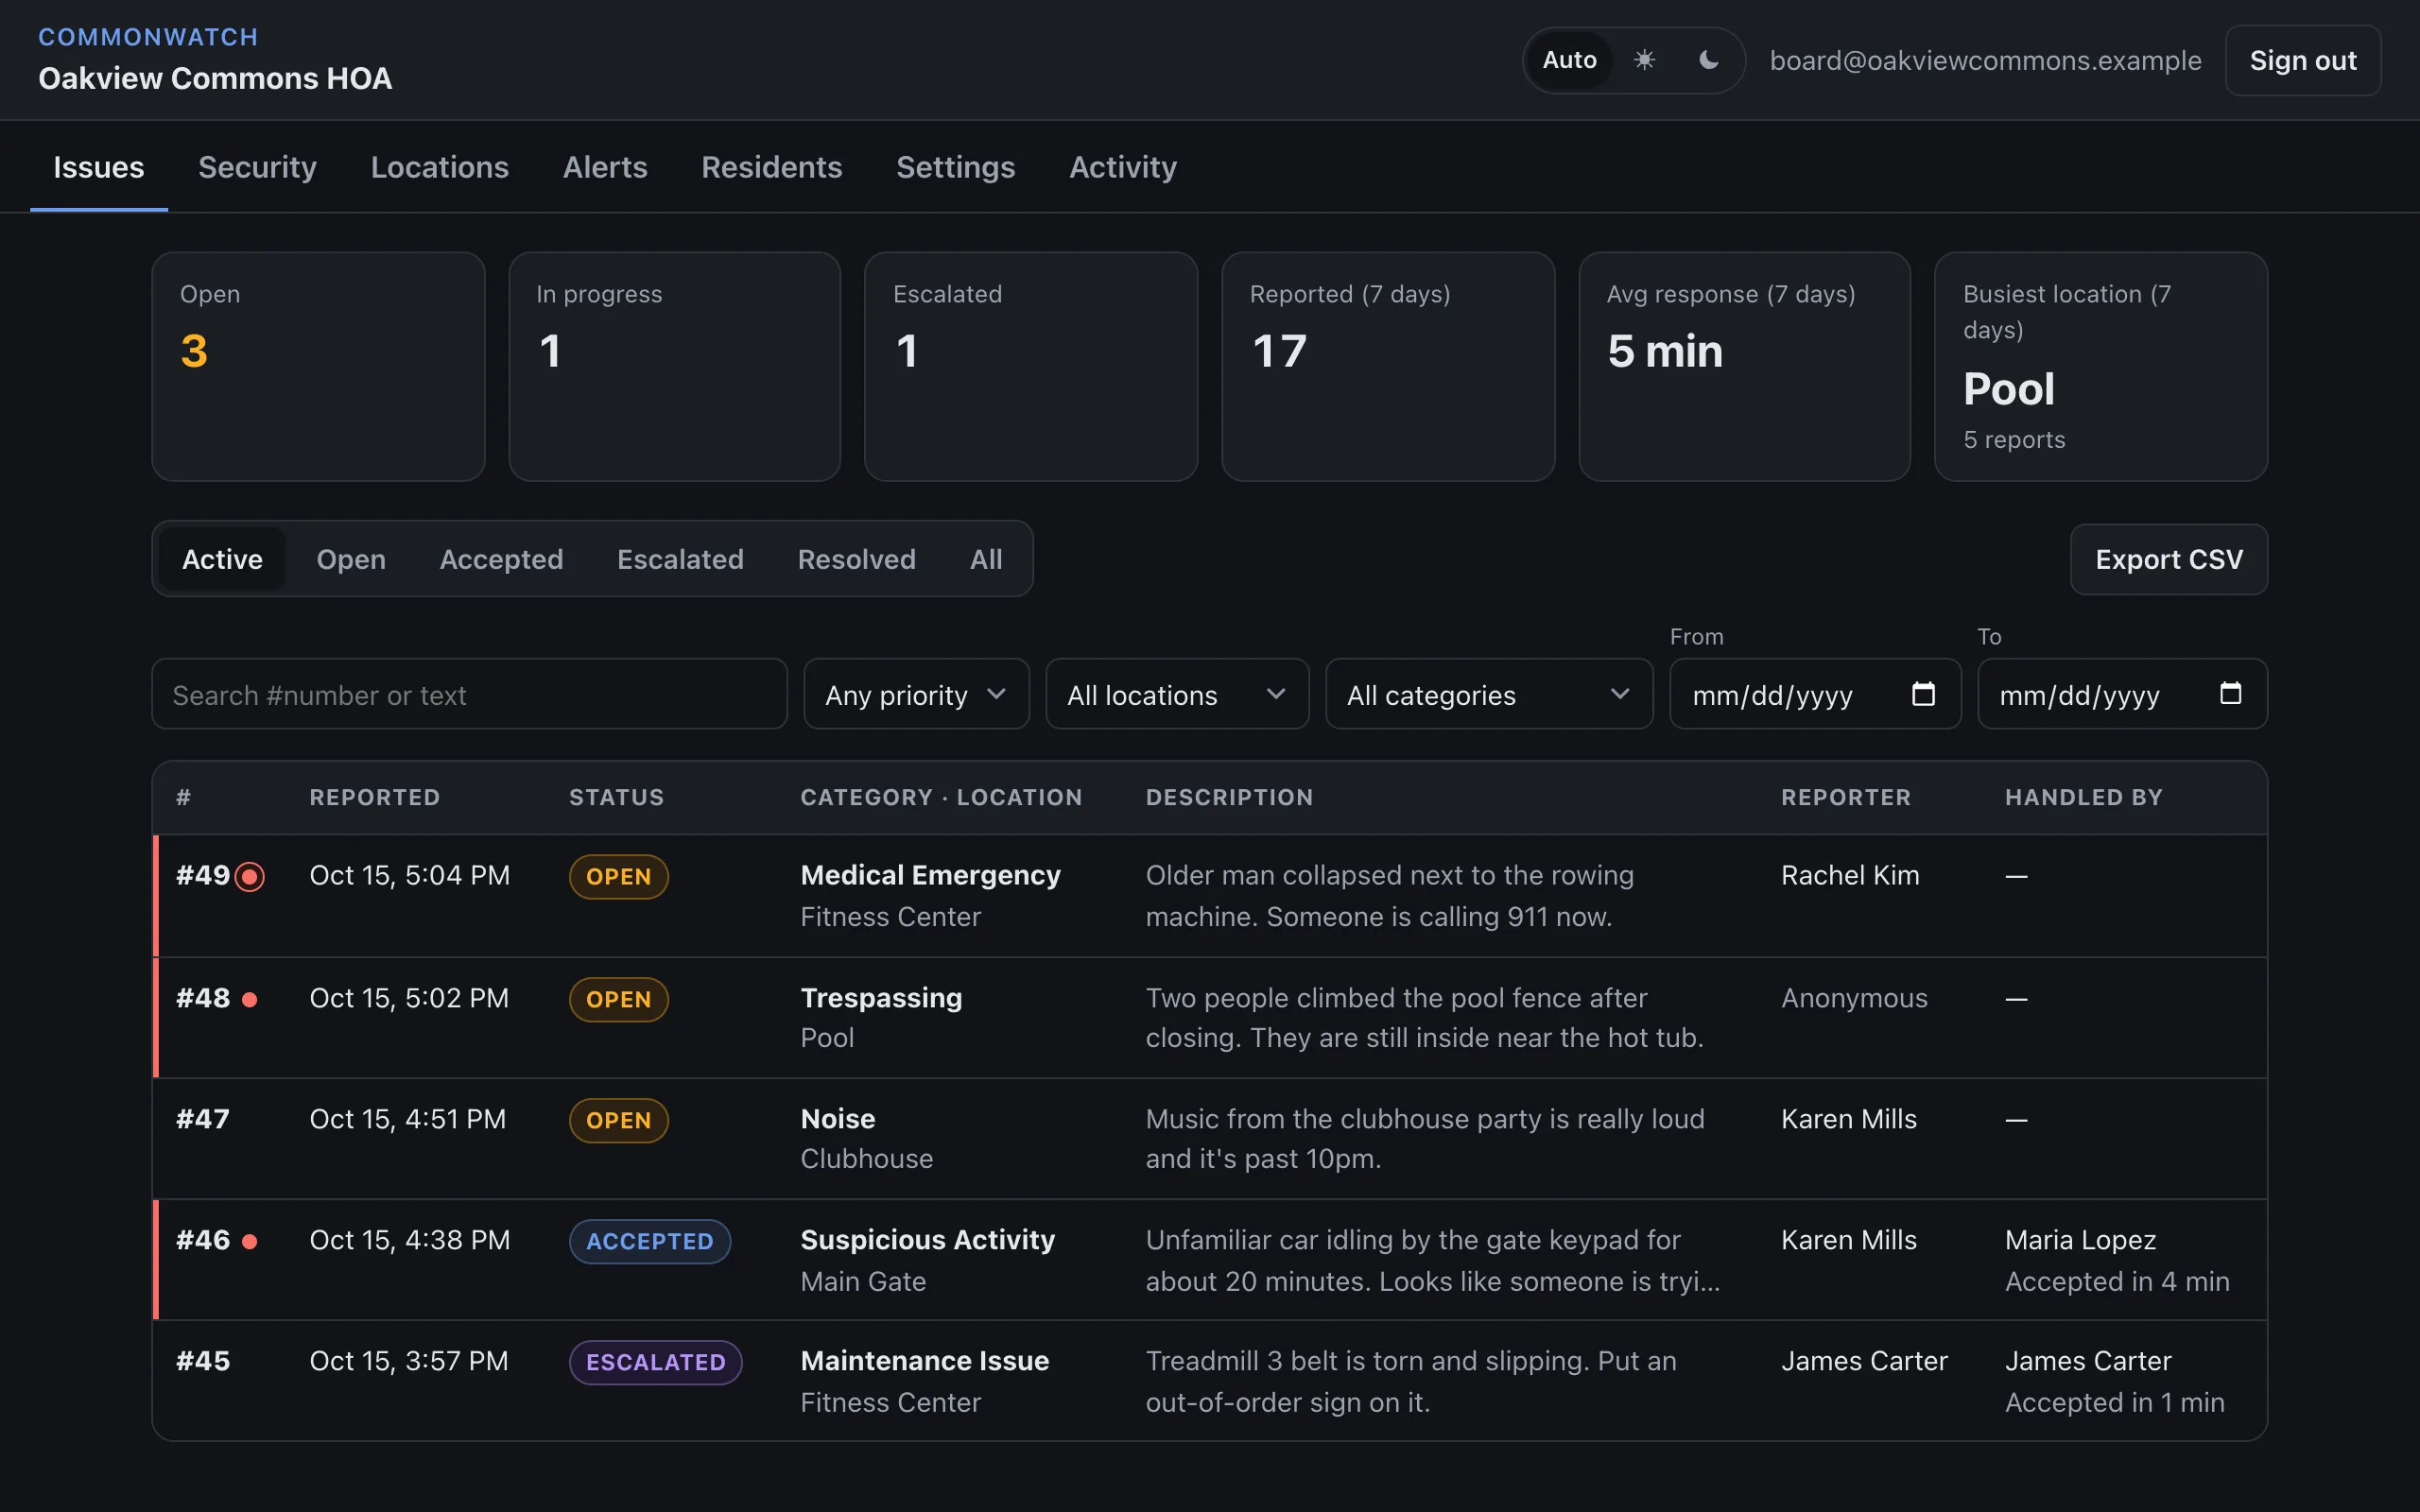Show All issues filter

coord(986,559)
